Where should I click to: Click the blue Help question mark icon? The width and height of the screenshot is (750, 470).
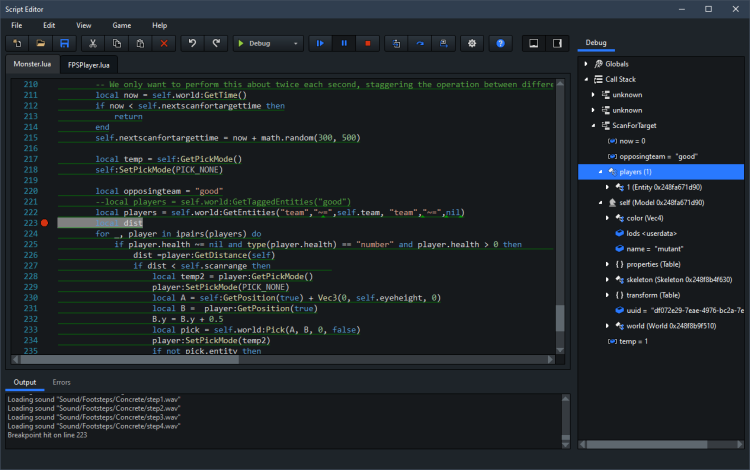pyautogui.click(x=501, y=44)
